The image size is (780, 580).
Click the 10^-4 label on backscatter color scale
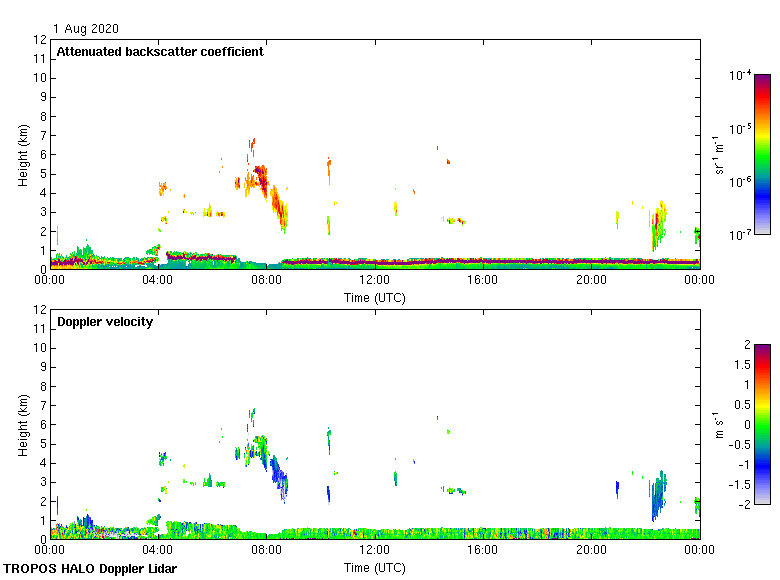tap(741, 76)
